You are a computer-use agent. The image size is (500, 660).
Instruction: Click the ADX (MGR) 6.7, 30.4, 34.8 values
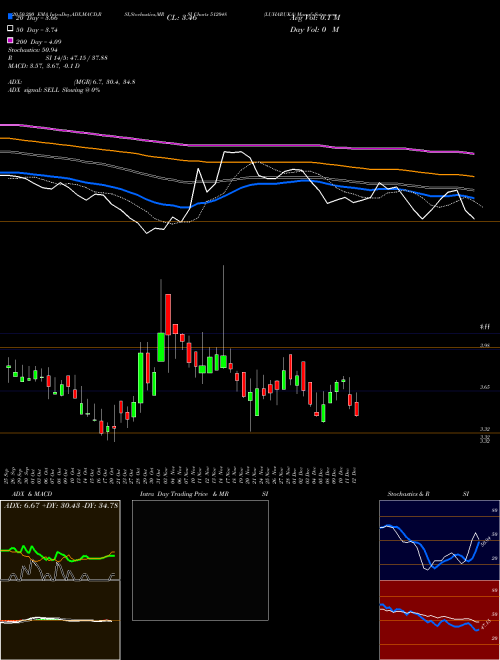(104, 82)
